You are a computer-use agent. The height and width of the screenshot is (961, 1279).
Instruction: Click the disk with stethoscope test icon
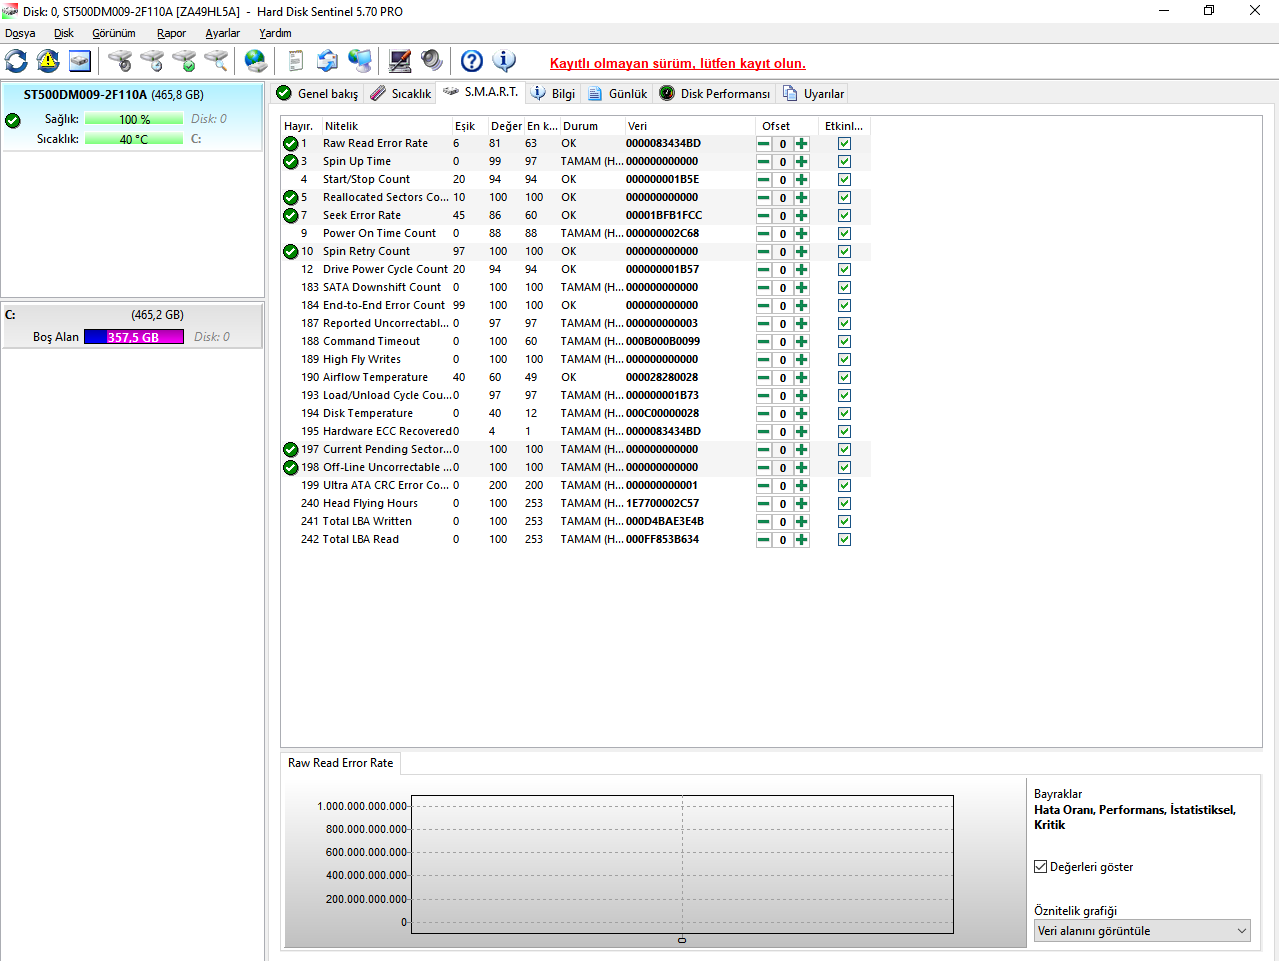[x=120, y=61]
